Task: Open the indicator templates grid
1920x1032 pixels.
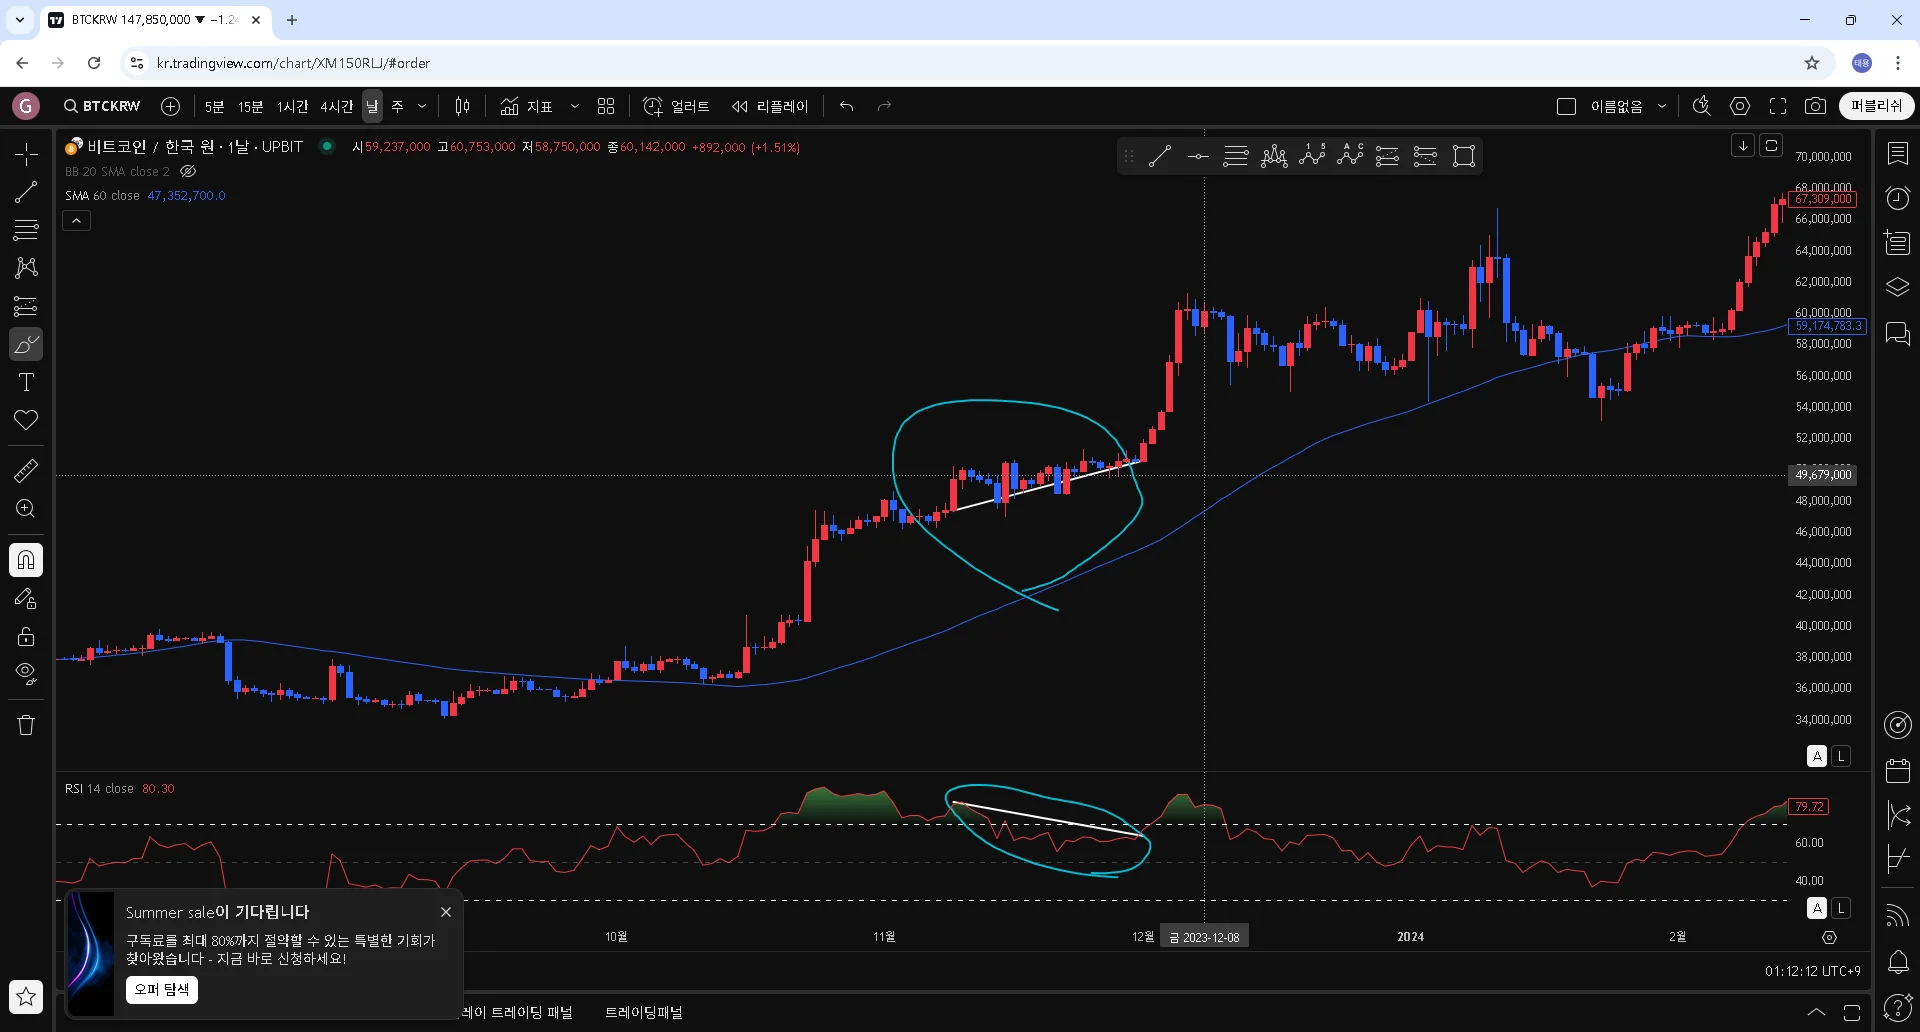Action: 606,106
